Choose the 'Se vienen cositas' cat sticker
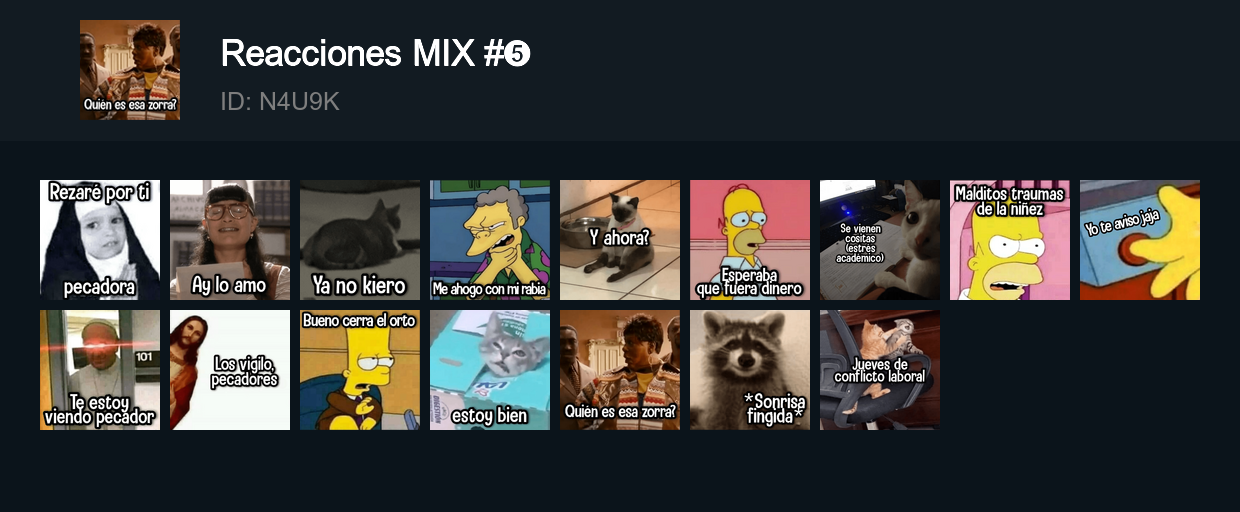This screenshot has height=512, width=1240. 880,240
